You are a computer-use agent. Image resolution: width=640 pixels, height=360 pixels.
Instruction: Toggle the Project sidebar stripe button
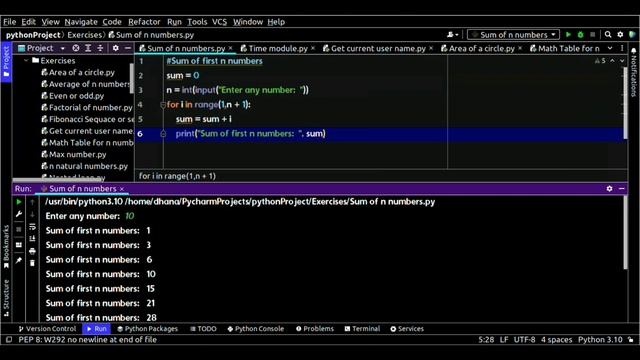[6, 62]
